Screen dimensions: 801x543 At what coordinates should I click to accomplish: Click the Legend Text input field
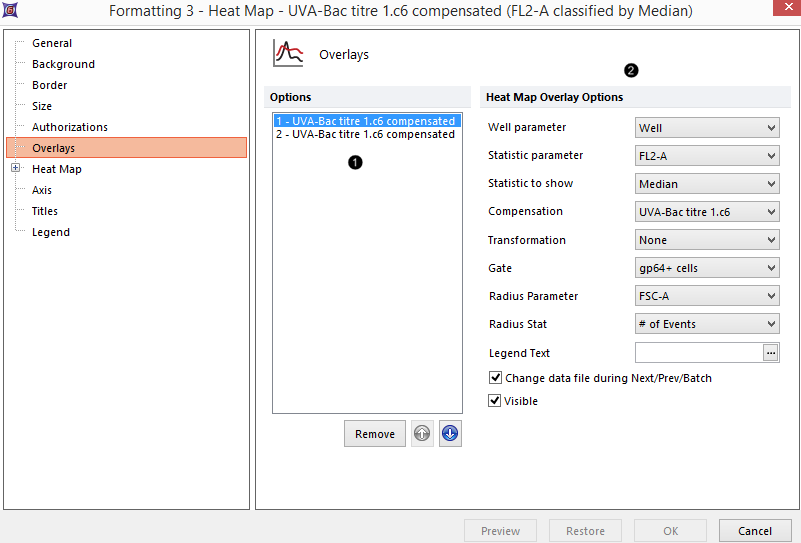(x=698, y=353)
